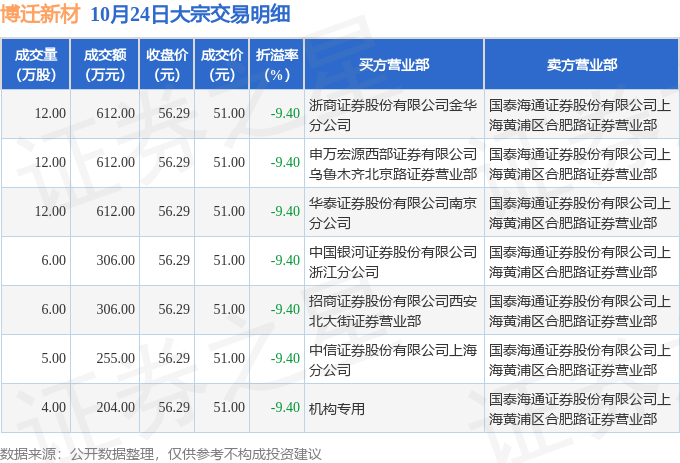Select the 成交额(万元) column header

pyautogui.click(x=105, y=64)
